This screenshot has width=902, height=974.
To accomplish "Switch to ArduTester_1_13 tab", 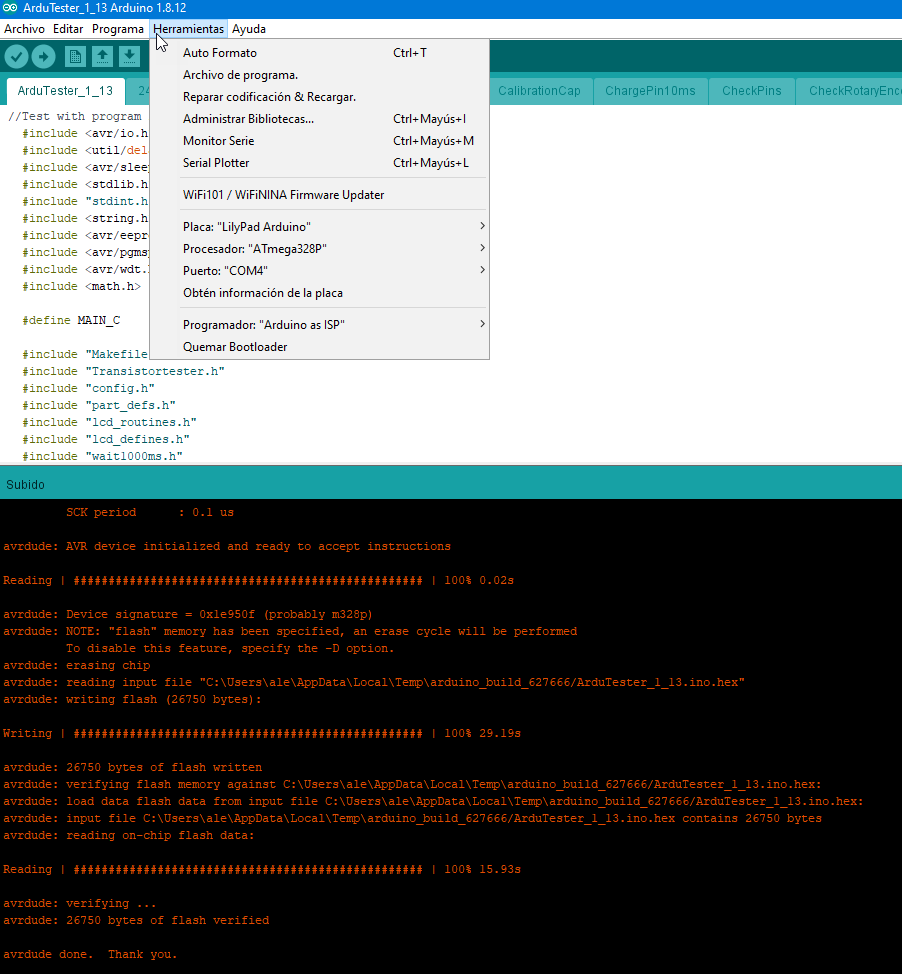I will 65,91.
